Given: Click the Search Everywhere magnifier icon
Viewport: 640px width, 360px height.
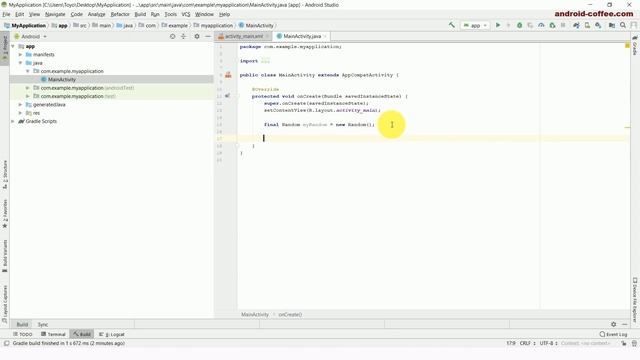Looking at the screenshot, I should coord(623,25).
